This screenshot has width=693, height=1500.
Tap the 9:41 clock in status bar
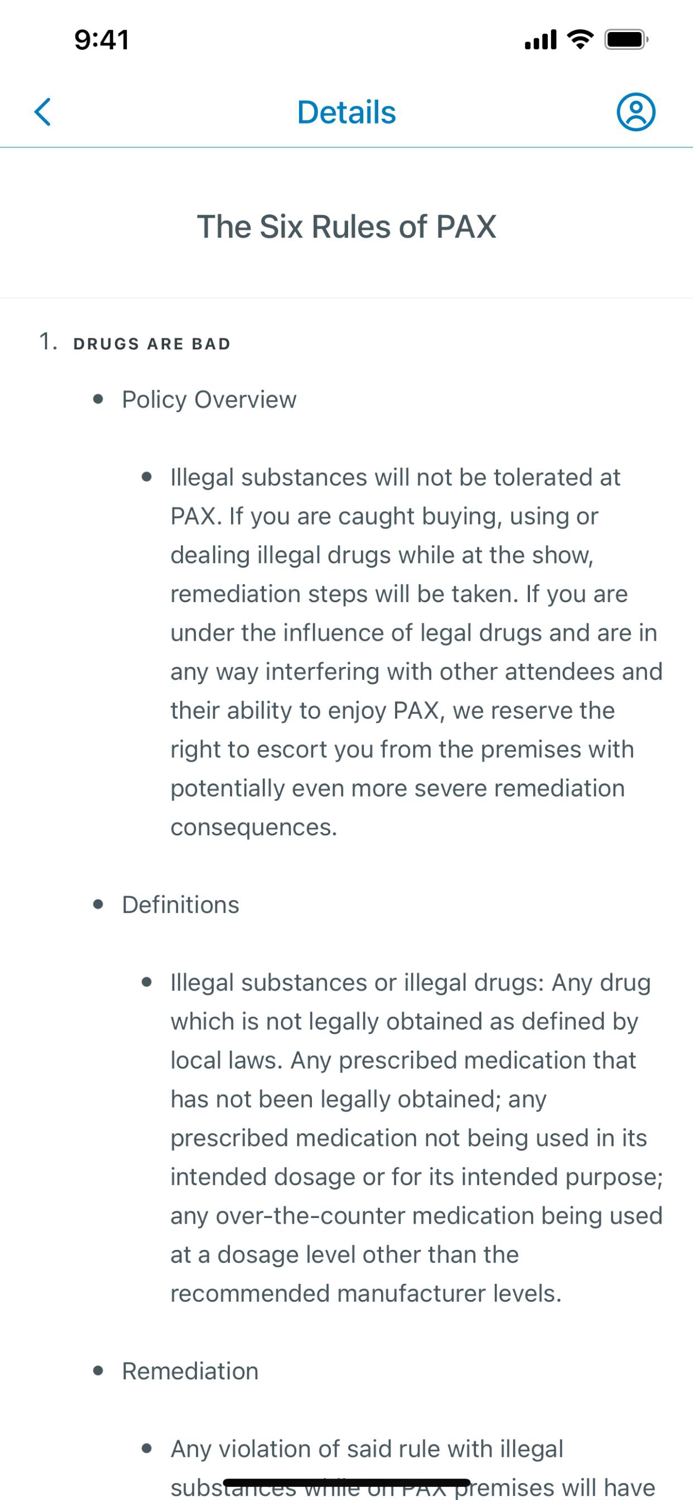[102, 40]
